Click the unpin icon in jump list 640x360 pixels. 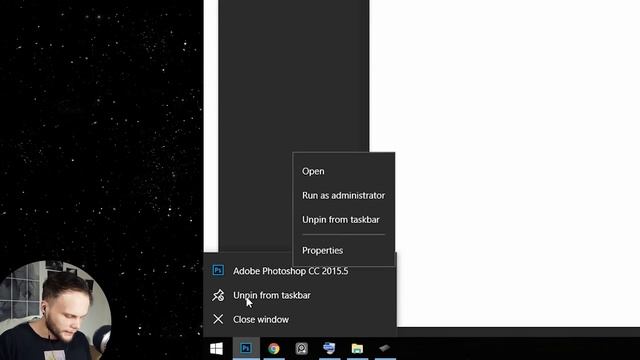click(218, 295)
